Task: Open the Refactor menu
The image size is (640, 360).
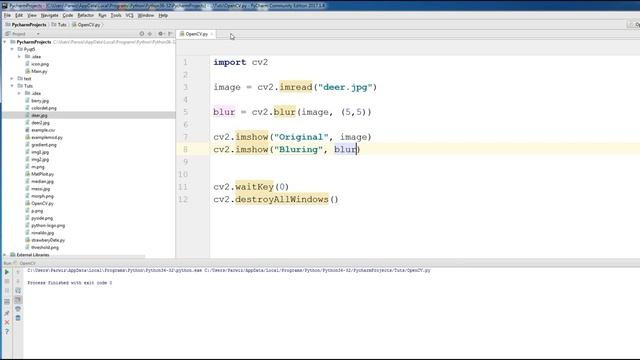Action: (x=86, y=16)
